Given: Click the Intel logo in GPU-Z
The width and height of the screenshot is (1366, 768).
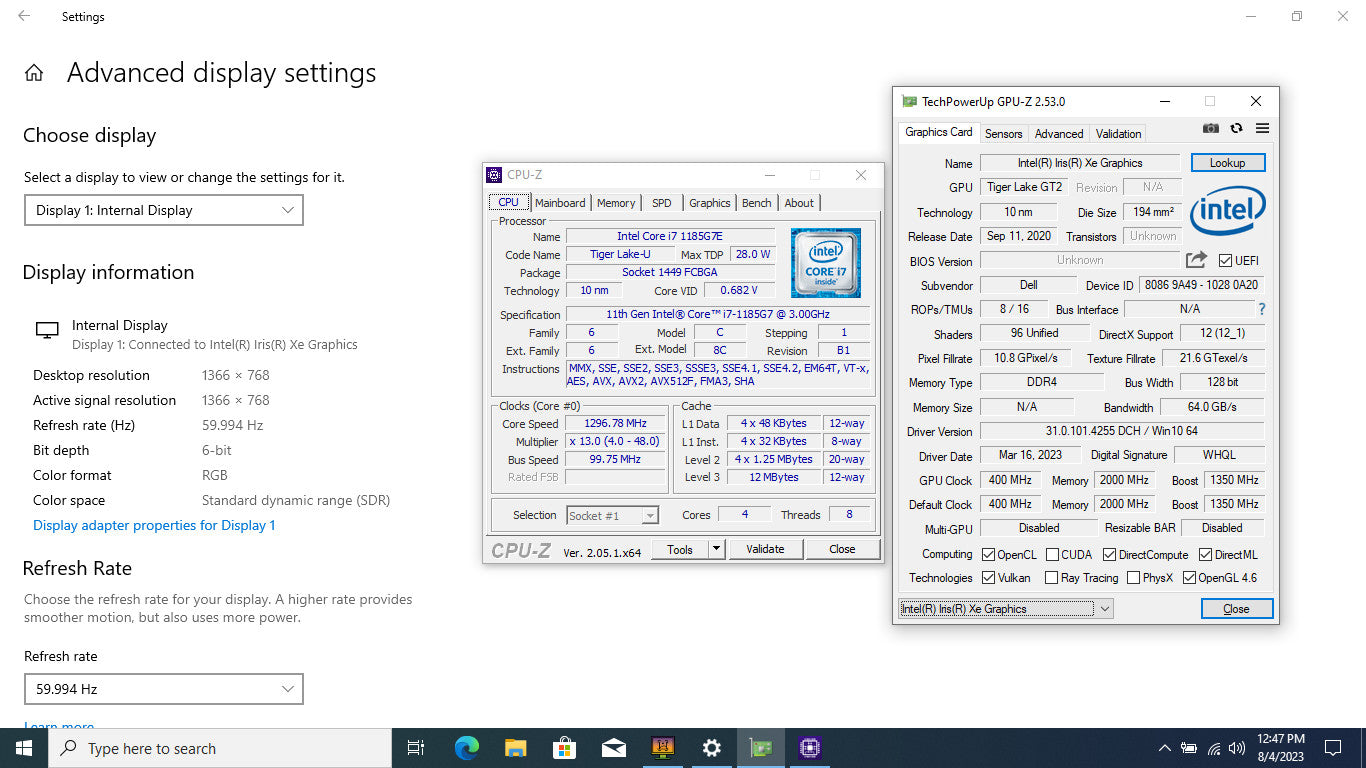Looking at the screenshot, I should 1227,209.
